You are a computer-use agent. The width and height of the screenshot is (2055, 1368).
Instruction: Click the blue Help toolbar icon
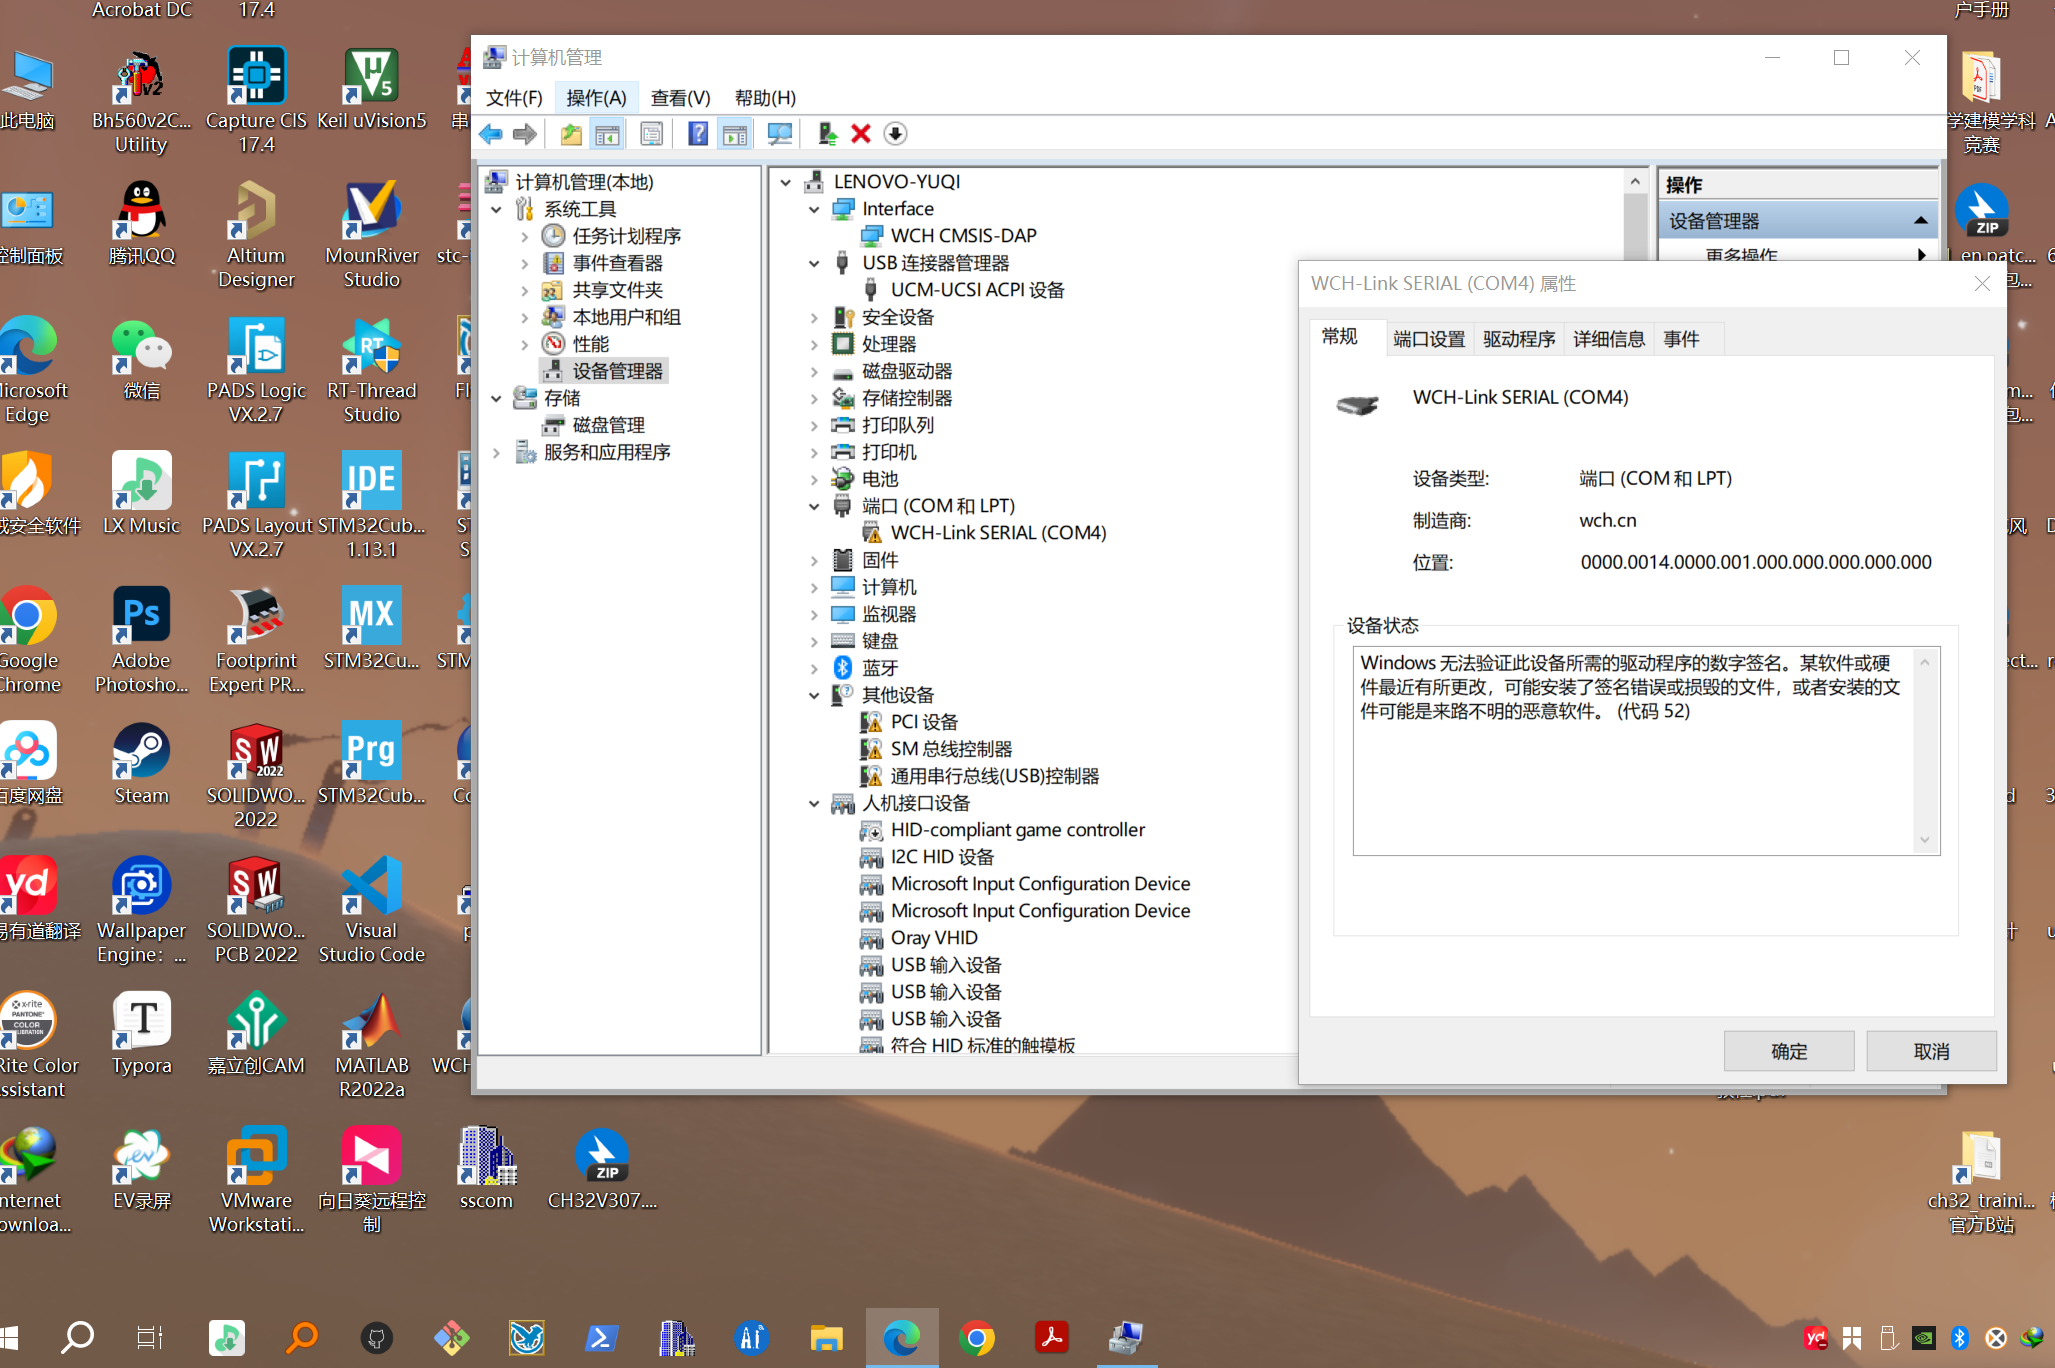[698, 134]
